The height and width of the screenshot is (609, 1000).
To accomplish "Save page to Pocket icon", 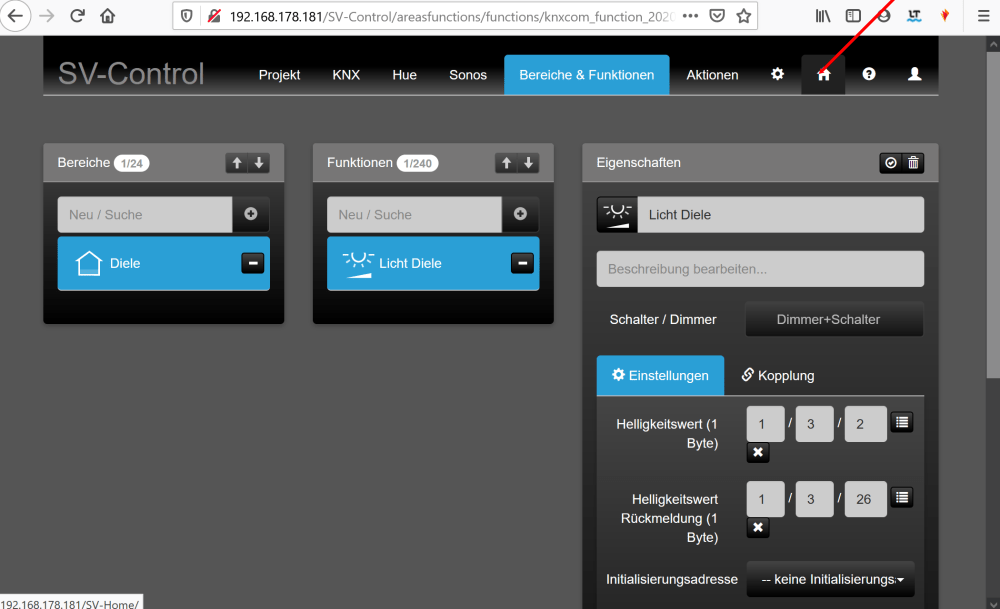I will tap(717, 16).
